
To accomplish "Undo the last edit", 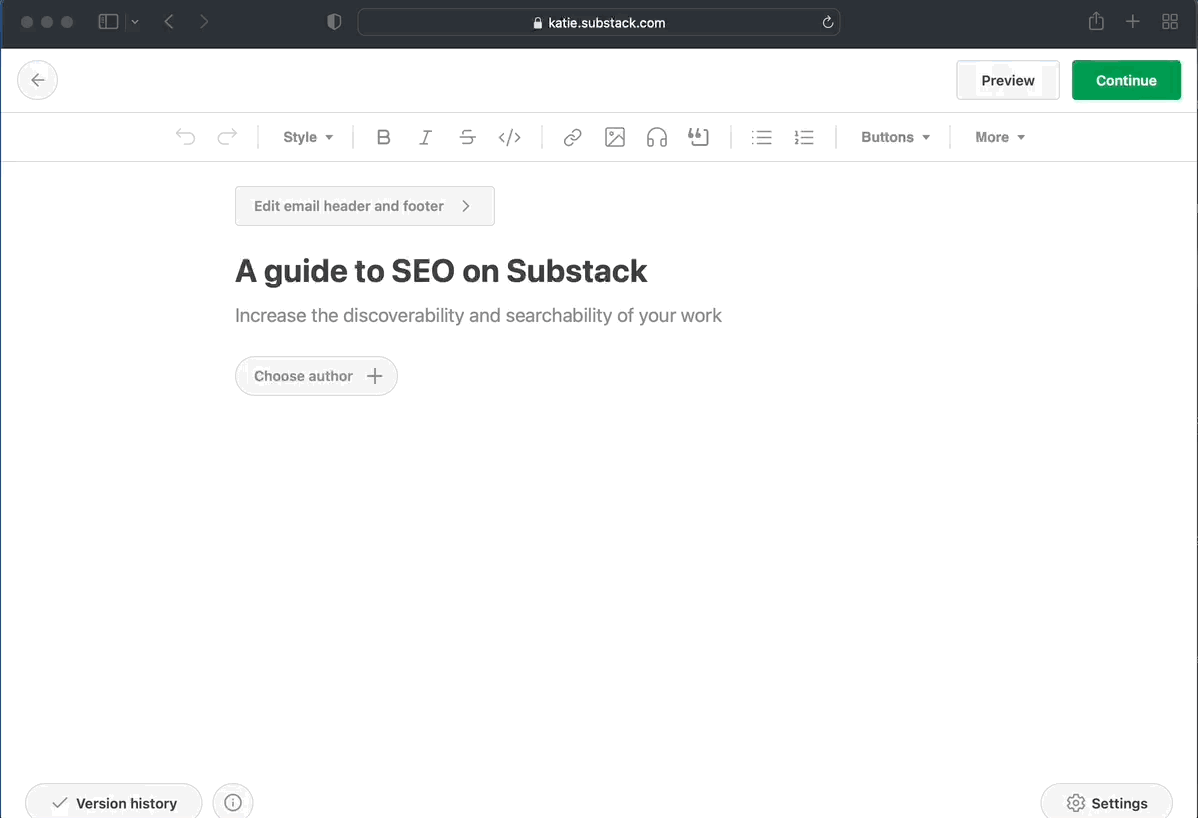I will (185, 137).
